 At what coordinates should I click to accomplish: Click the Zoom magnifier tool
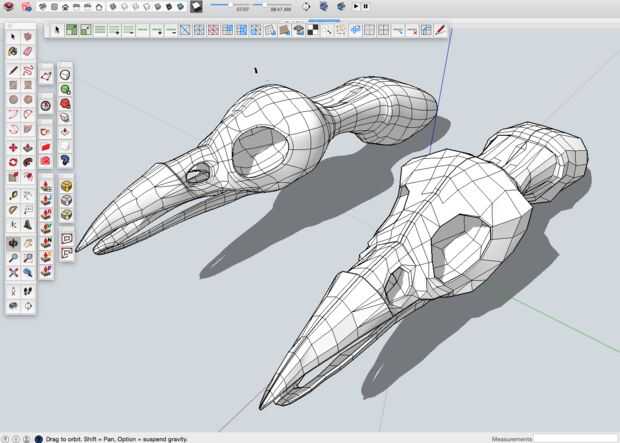(x=13, y=258)
